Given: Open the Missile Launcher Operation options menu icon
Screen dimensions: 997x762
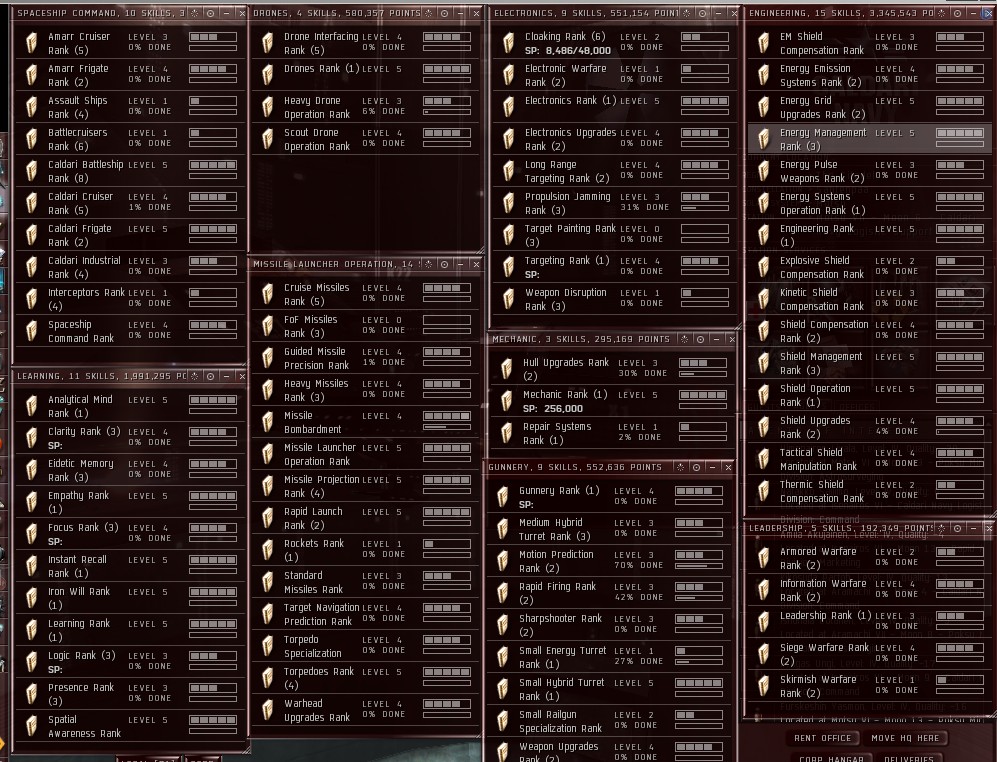Looking at the screenshot, I should tap(429, 264).
